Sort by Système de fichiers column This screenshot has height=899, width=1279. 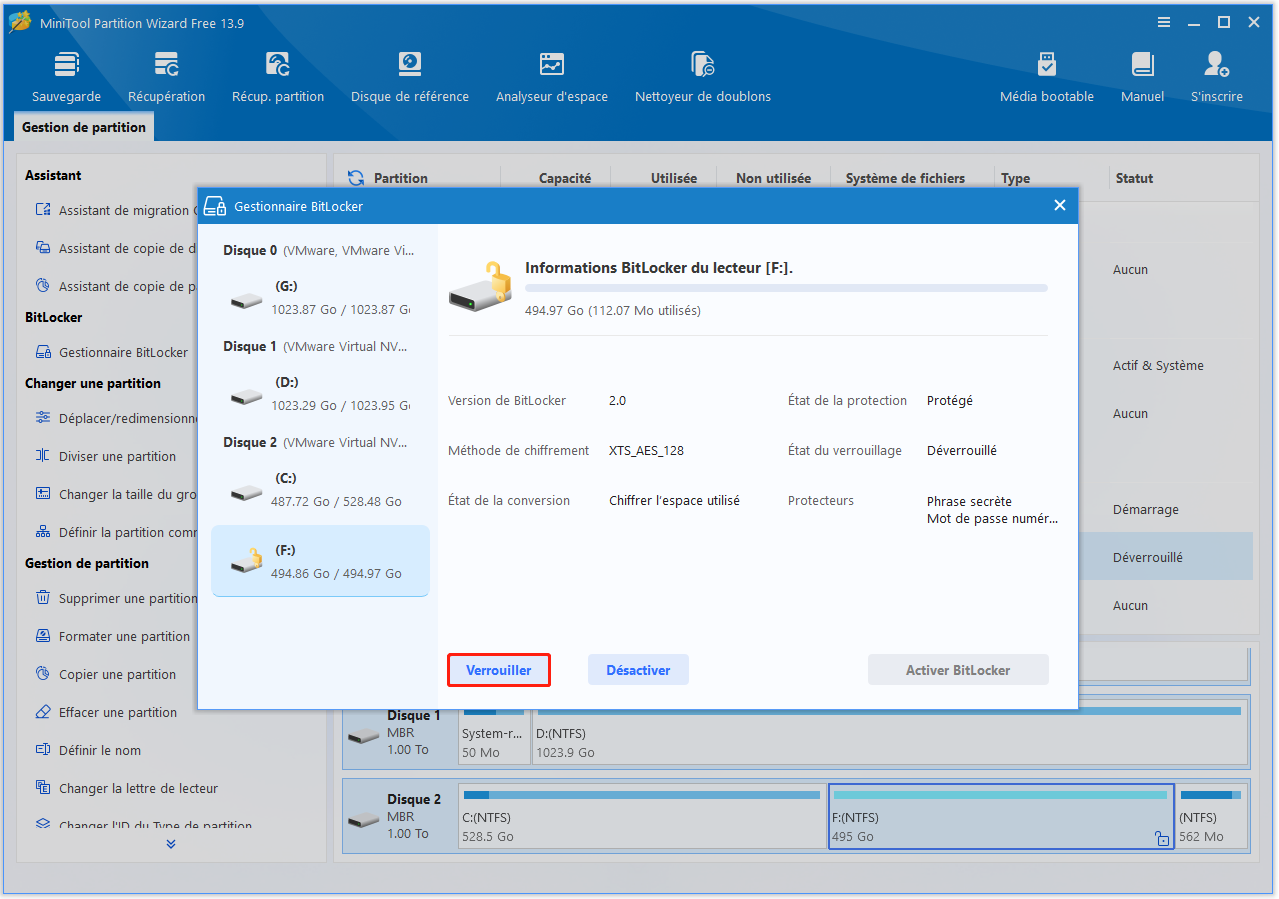point(905,178)
